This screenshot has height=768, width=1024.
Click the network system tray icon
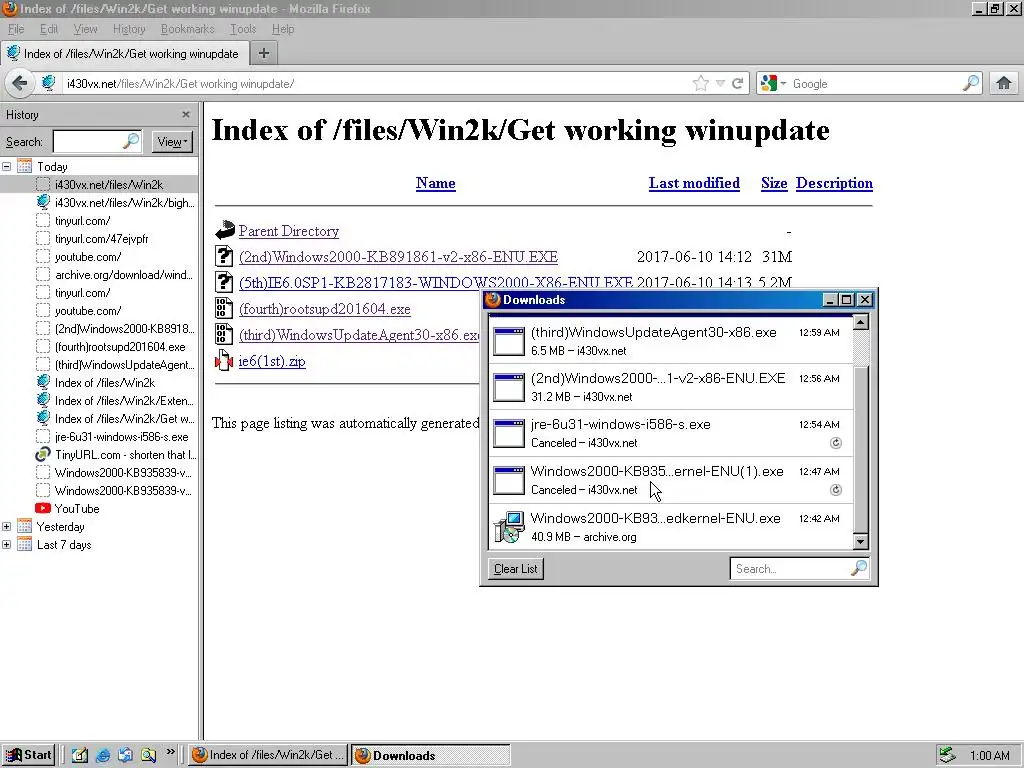[x=947, y=756]
